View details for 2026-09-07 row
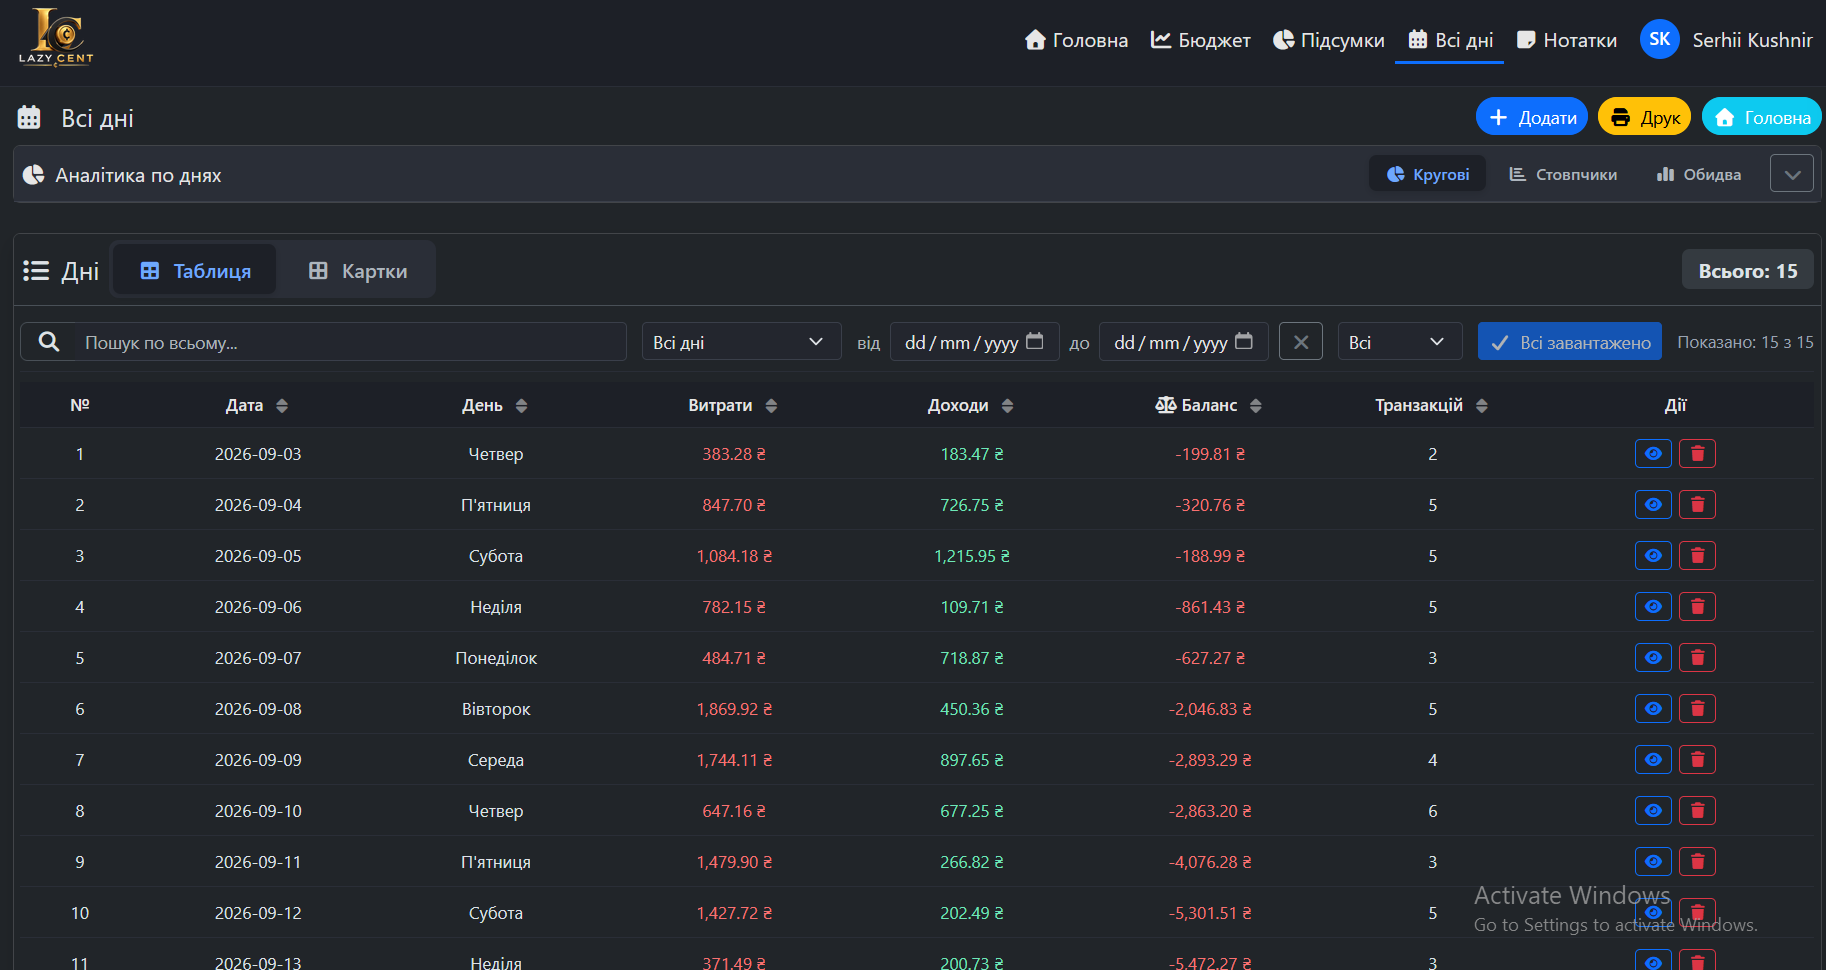 point(1653,658)
